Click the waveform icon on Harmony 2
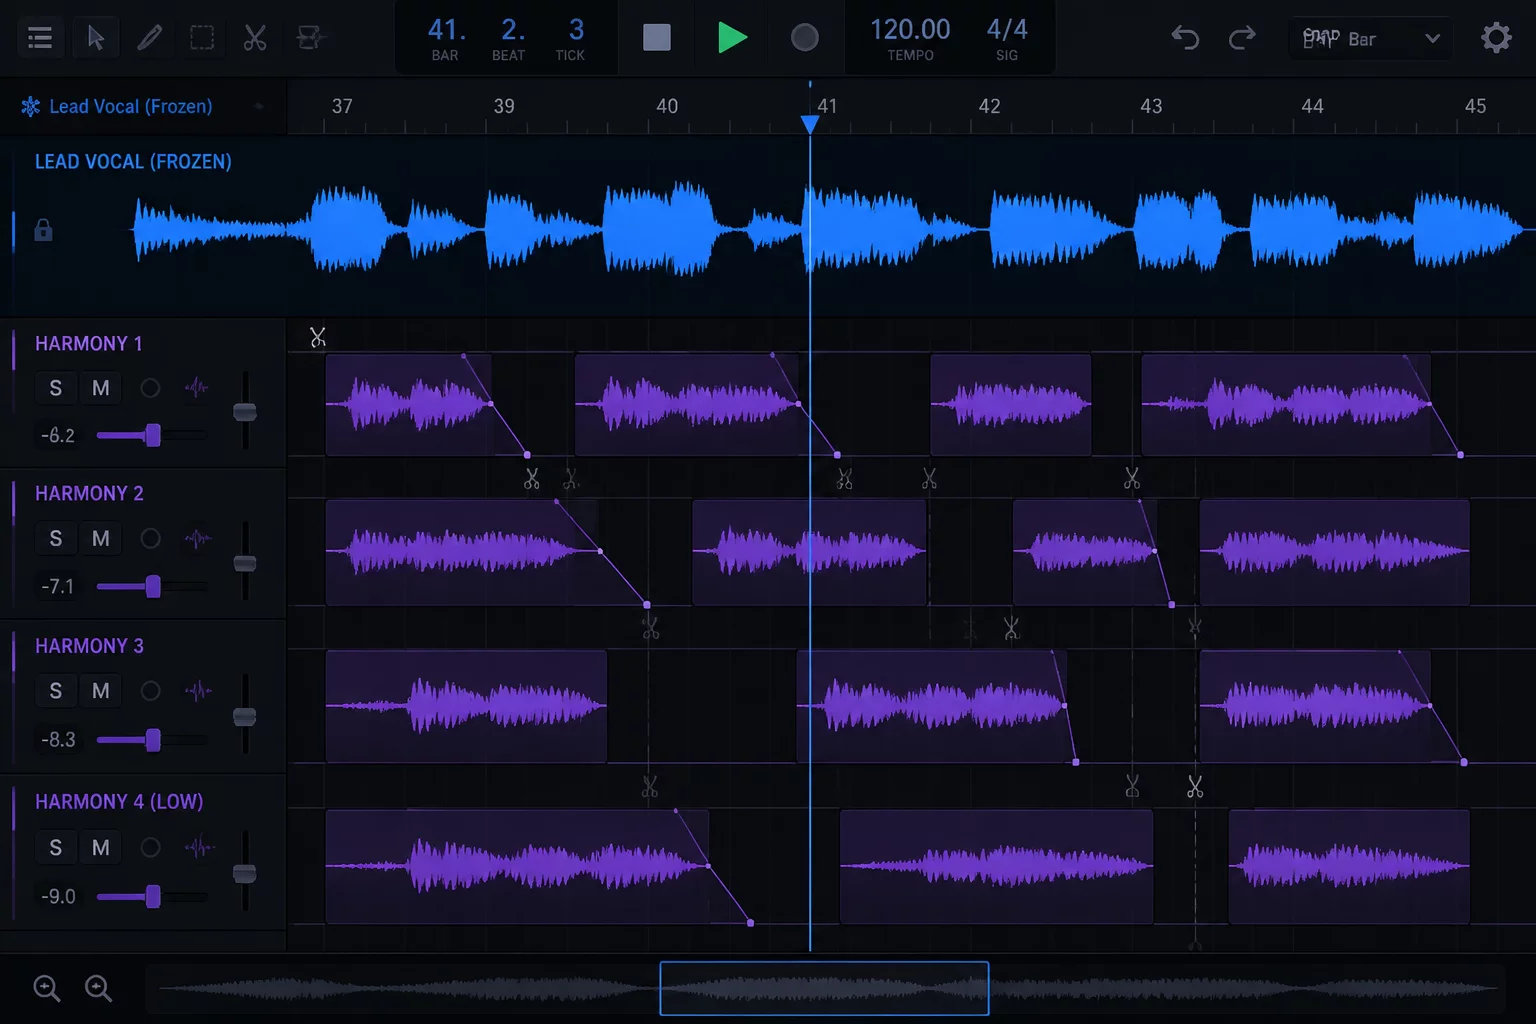1536x1024 pixels. [x=198, y=539]
